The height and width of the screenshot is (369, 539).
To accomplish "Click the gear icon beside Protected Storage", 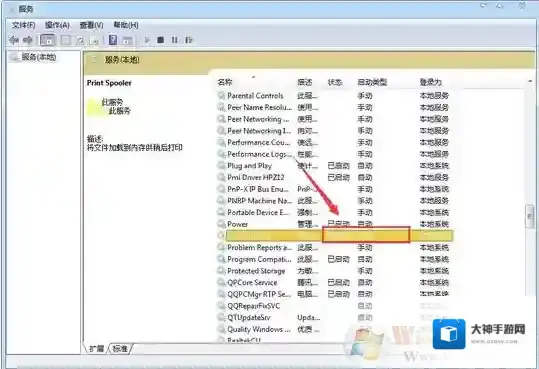I will pyautogui.click(x=221, y=271).
